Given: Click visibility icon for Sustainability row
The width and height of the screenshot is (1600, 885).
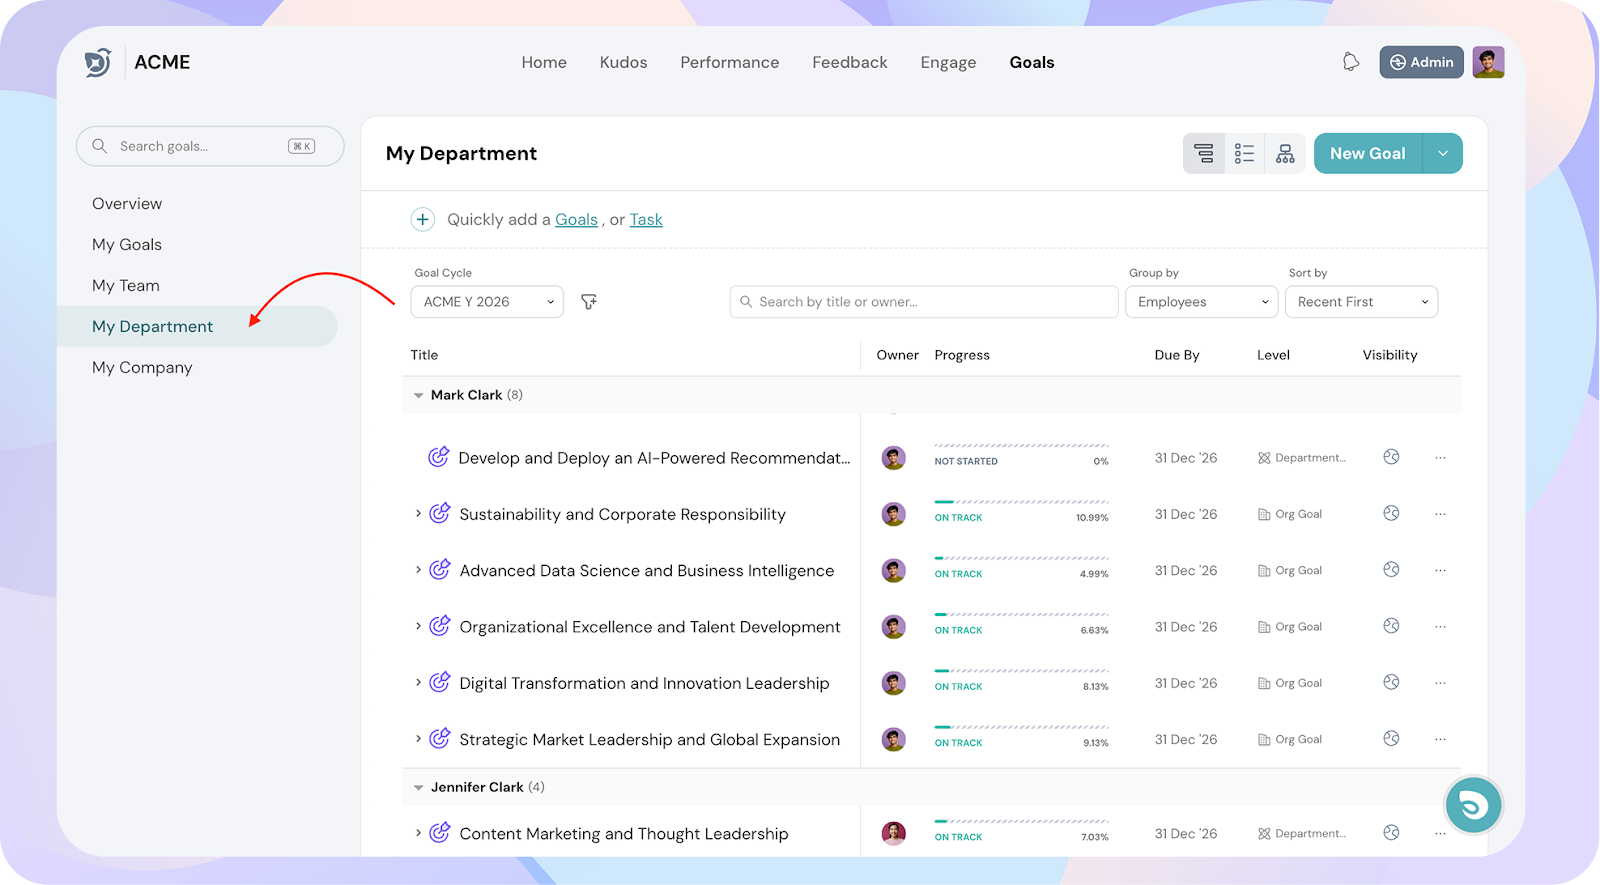Looking at the screenshot, I should point(1391,513).
